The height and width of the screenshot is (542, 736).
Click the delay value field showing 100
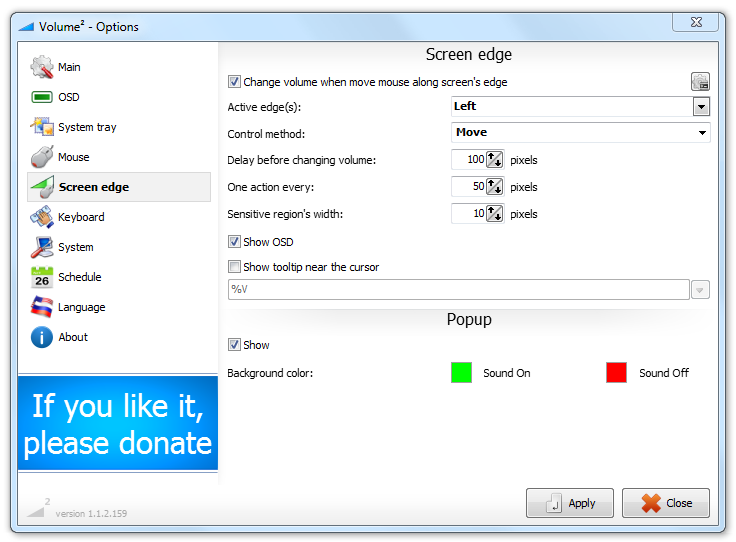(x=468, y=160)
